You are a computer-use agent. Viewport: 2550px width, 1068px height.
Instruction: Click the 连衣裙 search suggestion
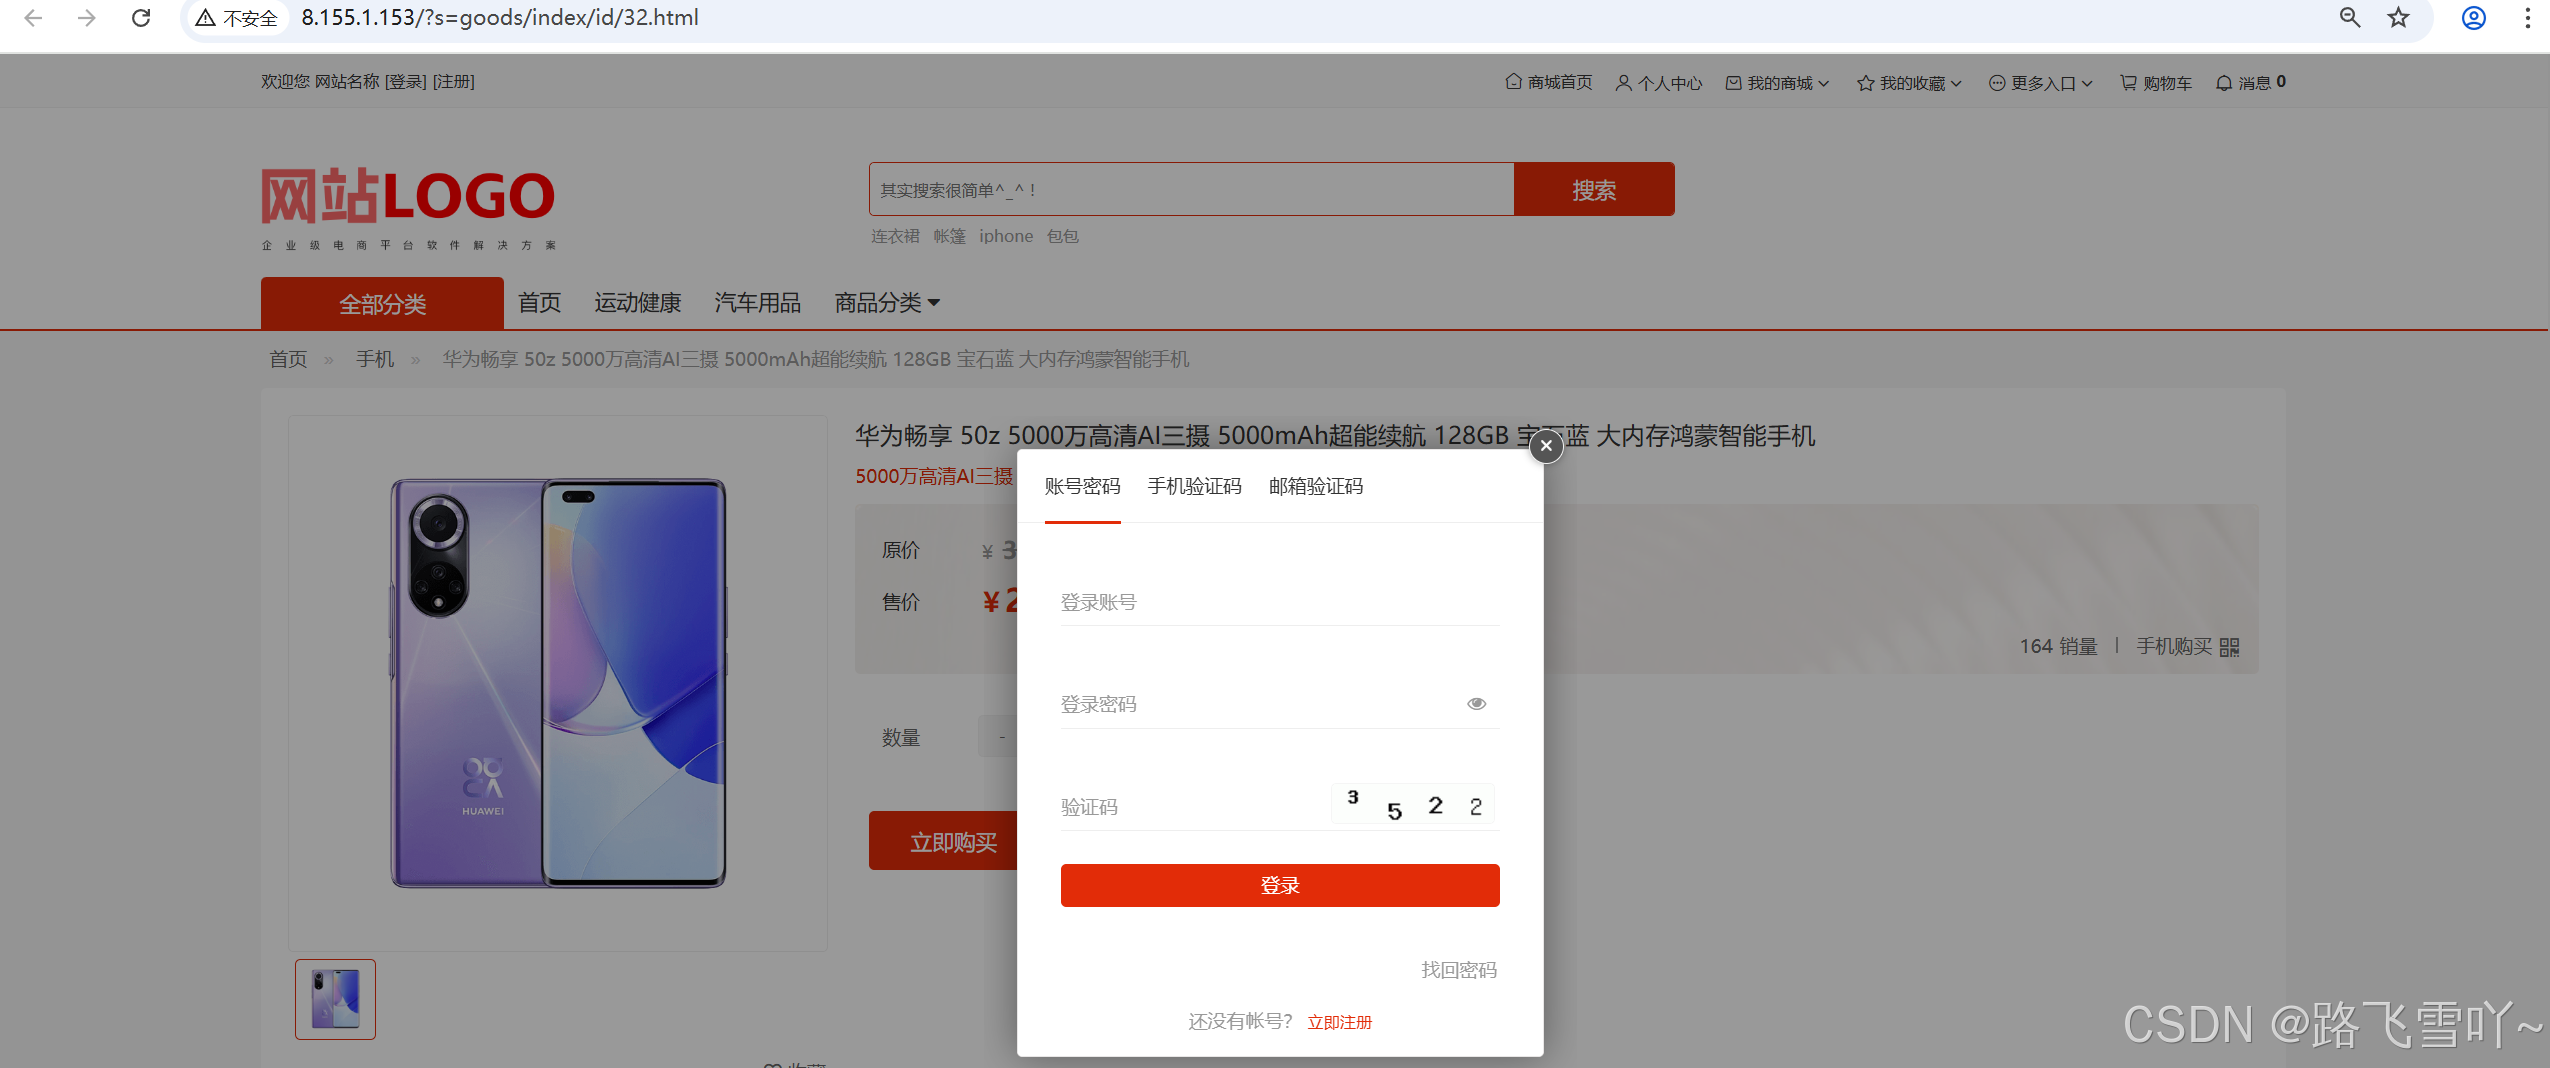(x=895, y=236)
